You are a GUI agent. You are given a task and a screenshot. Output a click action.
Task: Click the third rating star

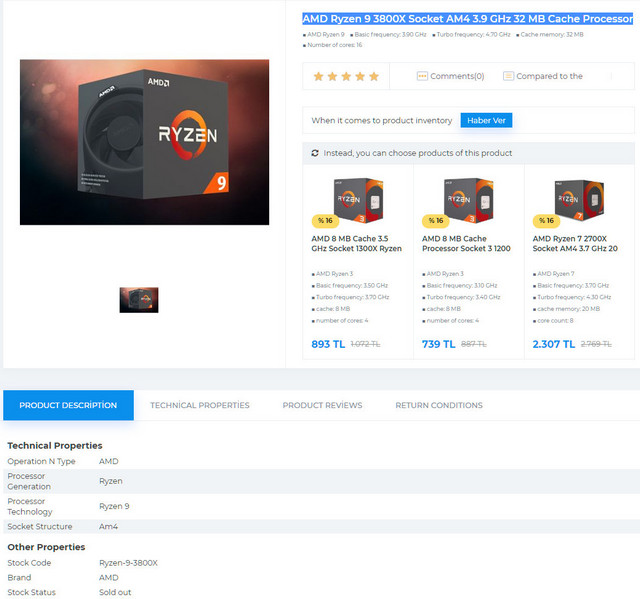point(346,76)
